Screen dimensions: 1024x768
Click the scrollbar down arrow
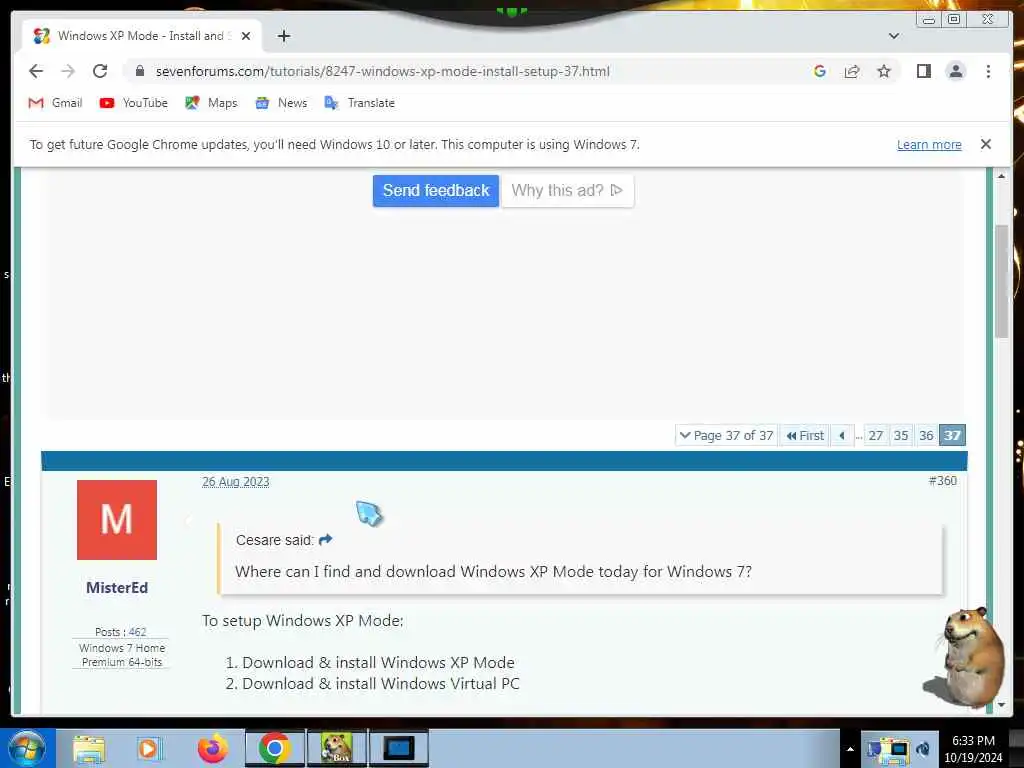[x=1001, y=705]
